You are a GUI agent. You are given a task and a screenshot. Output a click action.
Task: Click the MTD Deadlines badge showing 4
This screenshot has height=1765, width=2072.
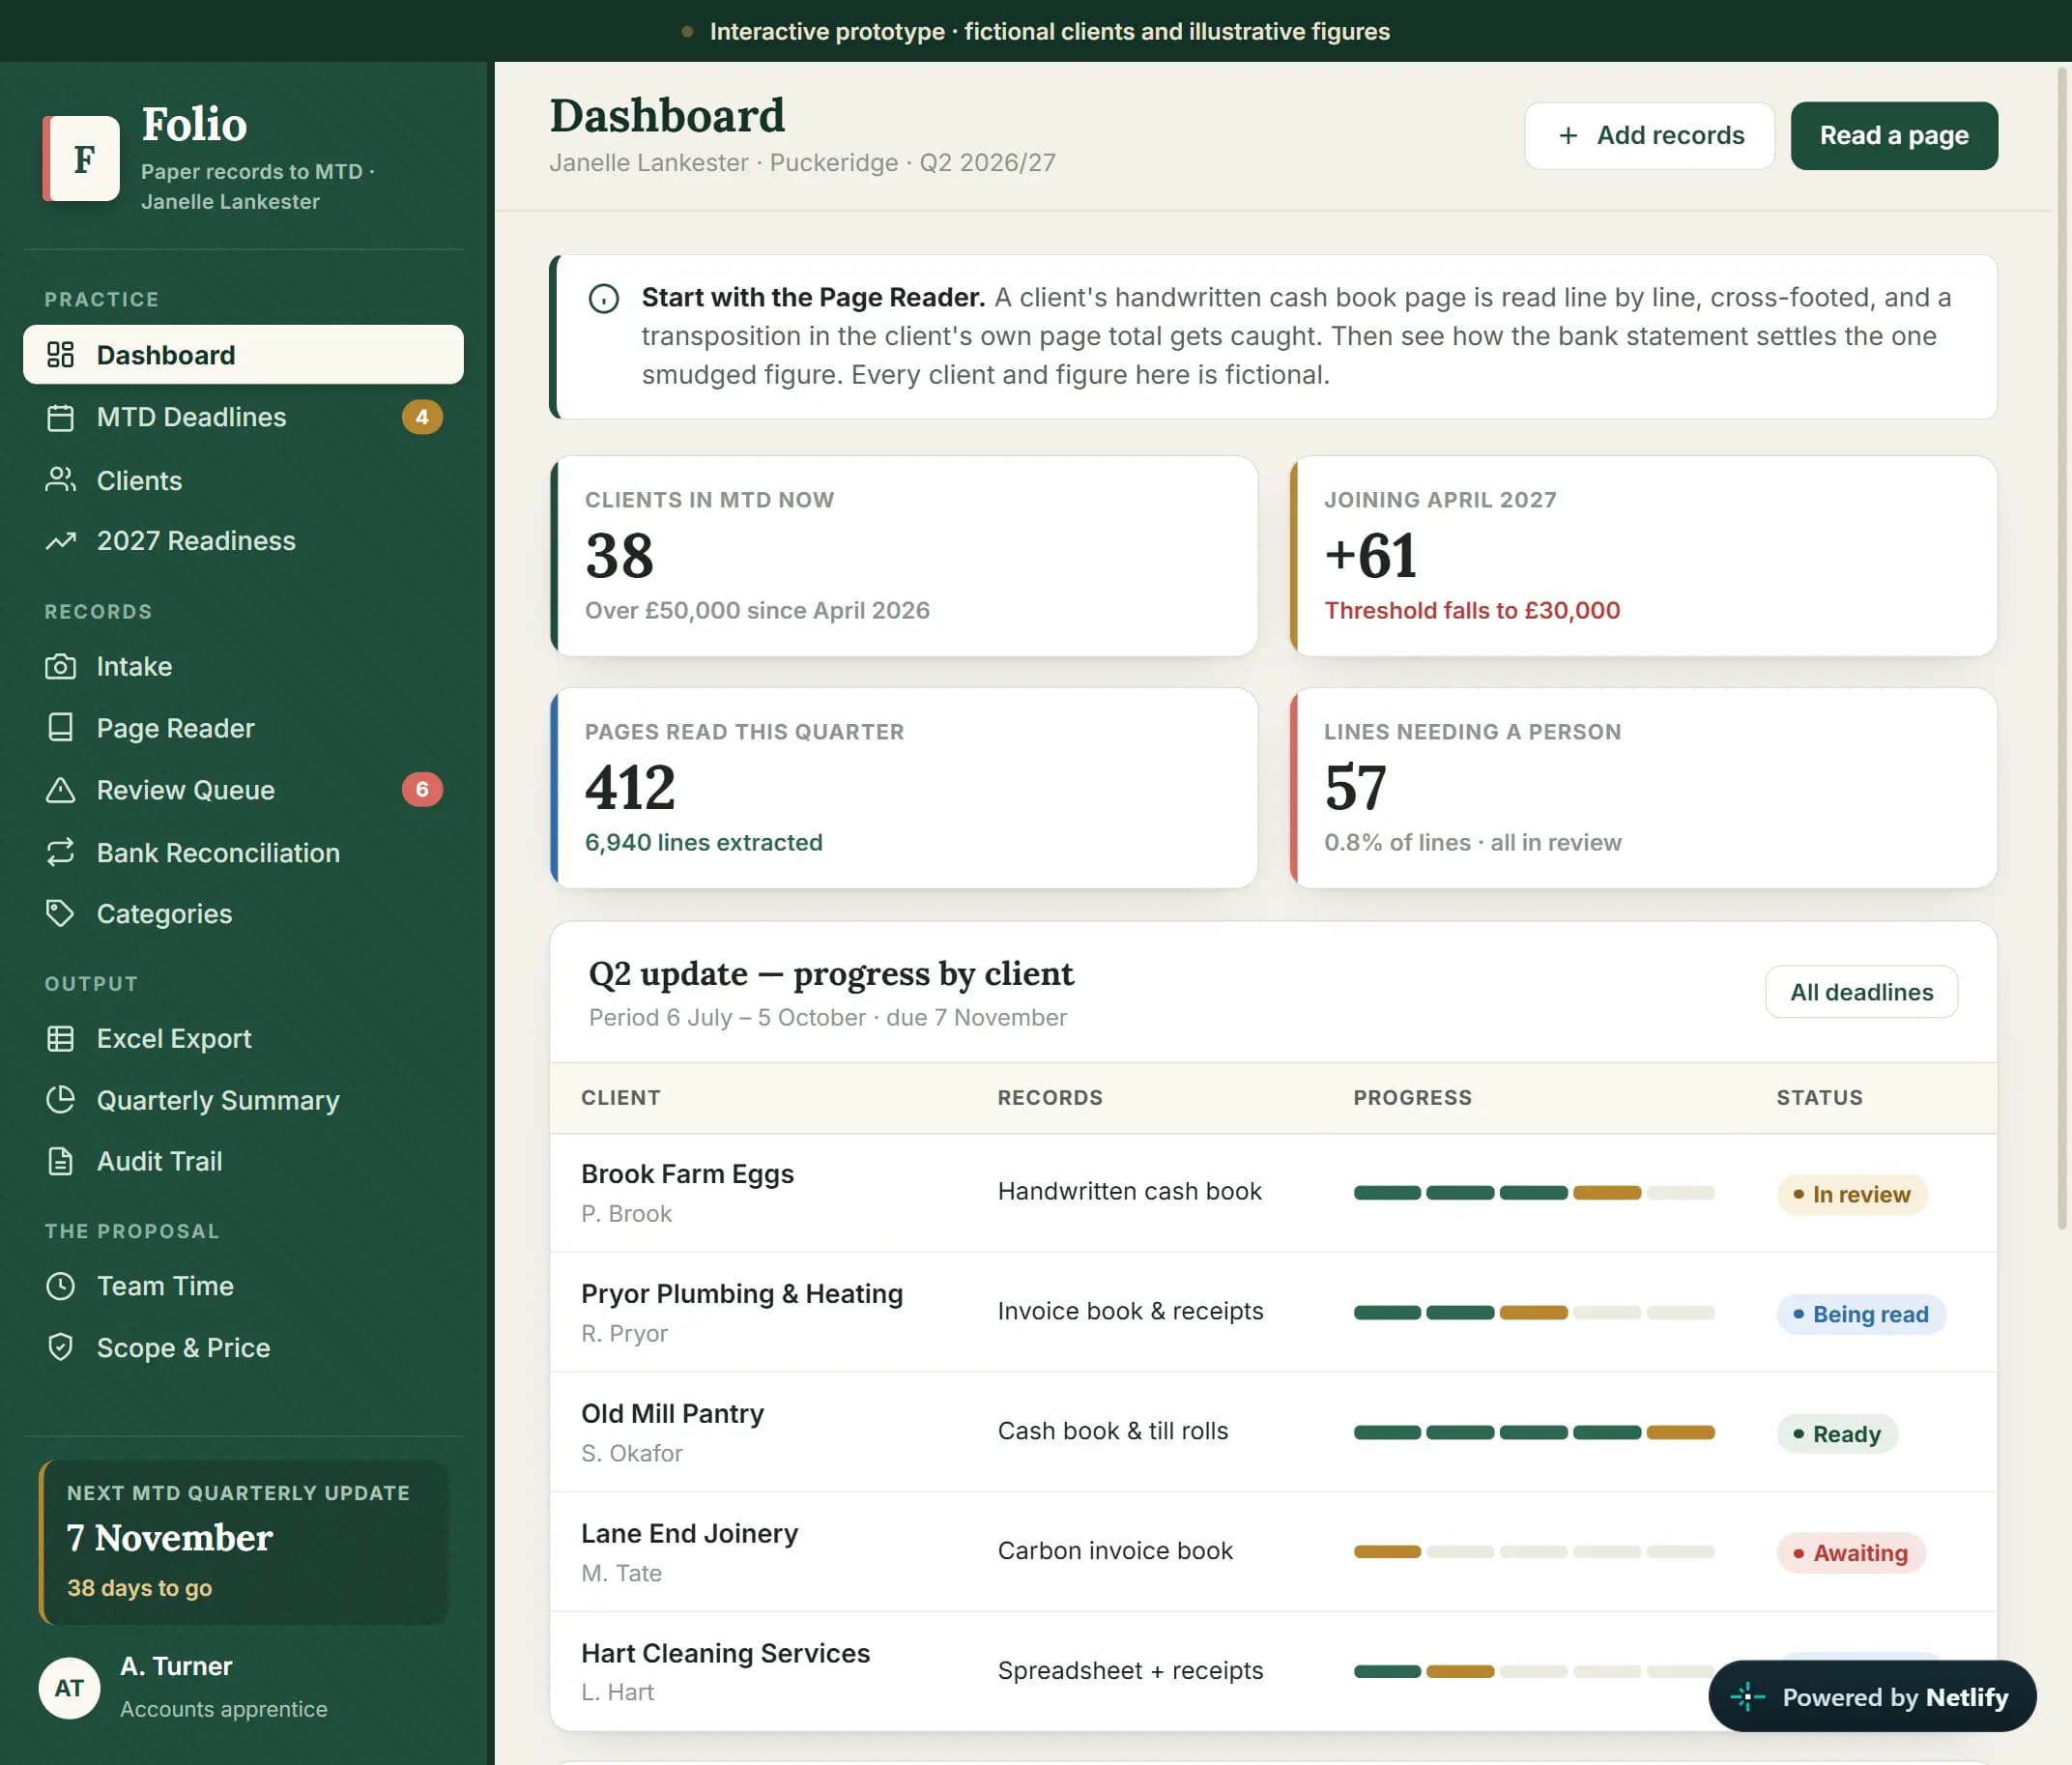point(422,418)
